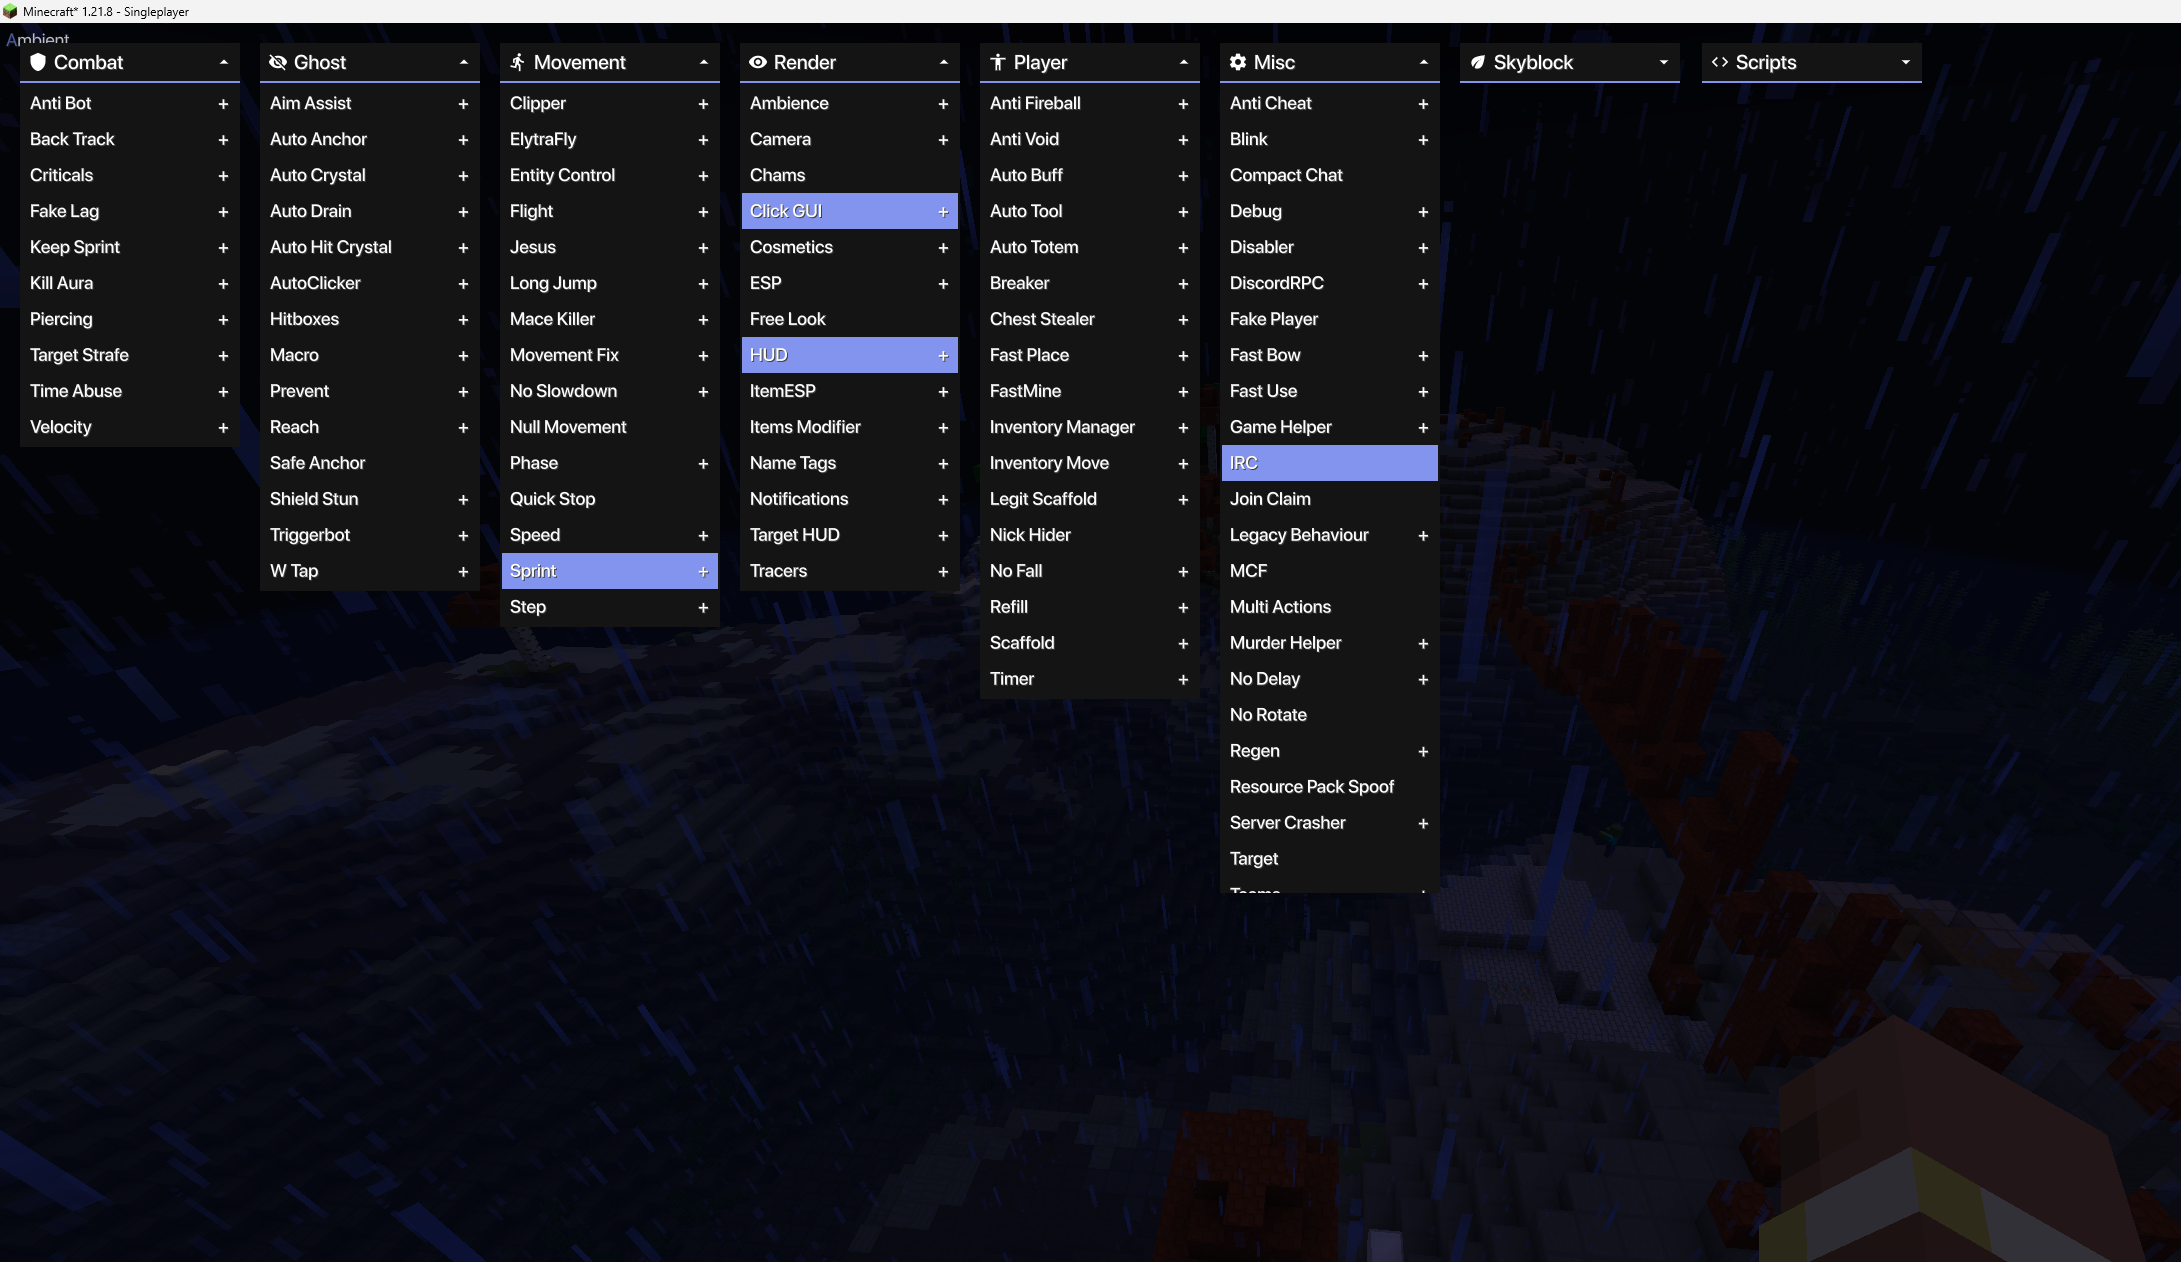Viewport: 2181px width, 1262px height.
Task: Toggle the Long Jump module
Action: tap(610, 283)
